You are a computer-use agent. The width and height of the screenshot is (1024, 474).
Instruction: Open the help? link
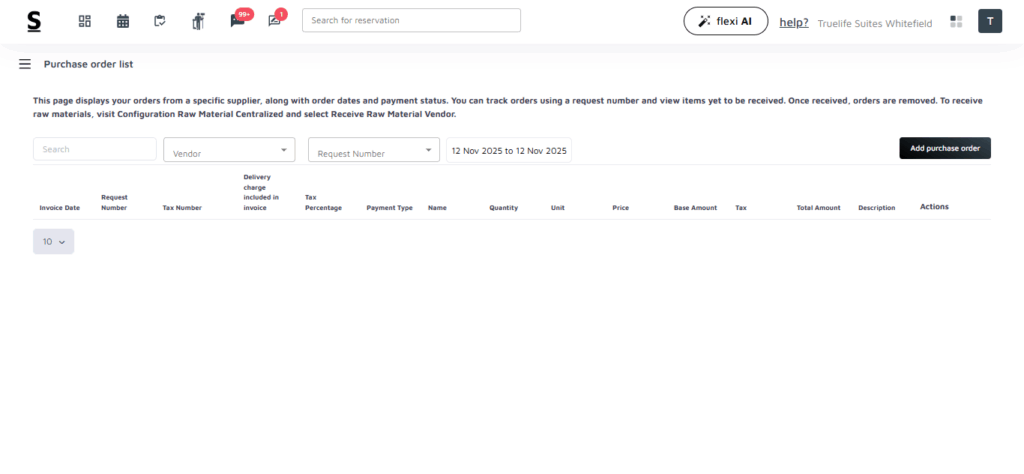click(x=793, y=22)
